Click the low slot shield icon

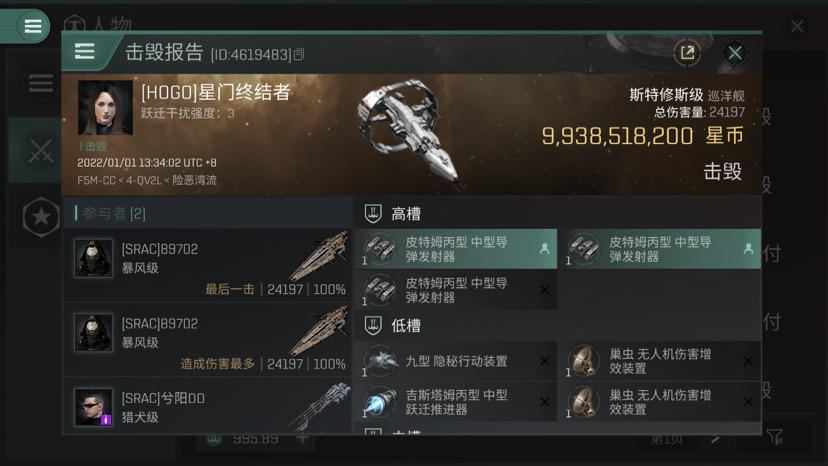pos(373,325)
